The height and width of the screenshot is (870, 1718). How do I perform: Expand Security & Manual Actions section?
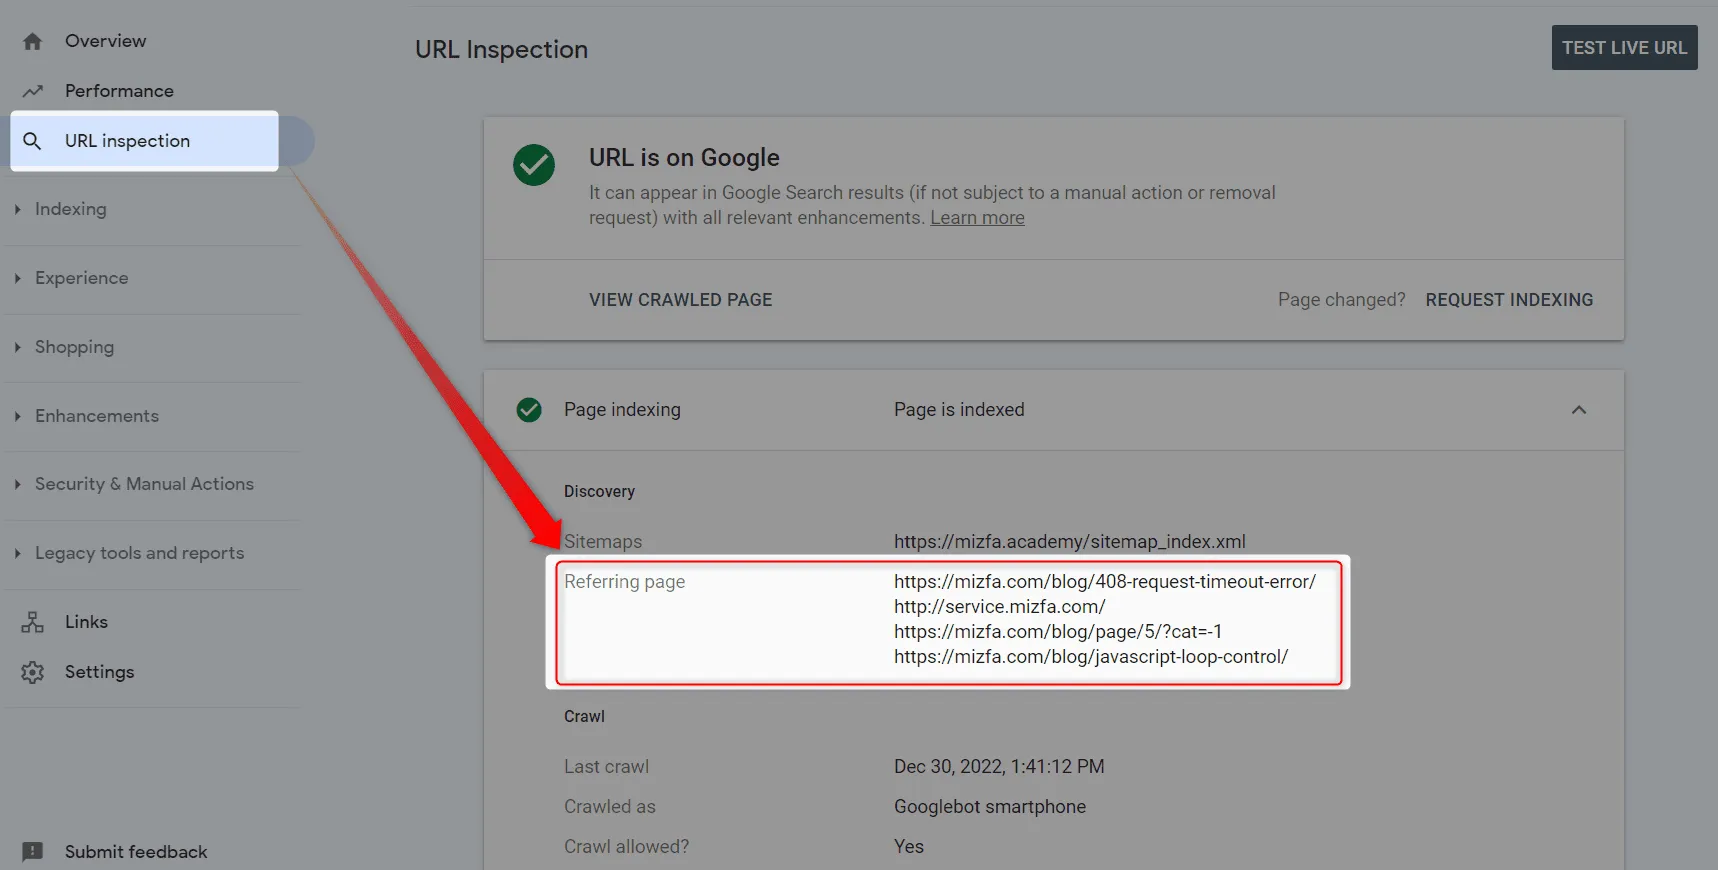tap(135, 484)
